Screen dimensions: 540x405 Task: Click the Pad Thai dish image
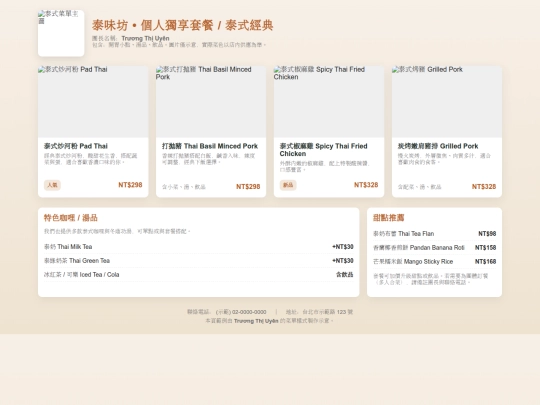click(x=93, y=102)
